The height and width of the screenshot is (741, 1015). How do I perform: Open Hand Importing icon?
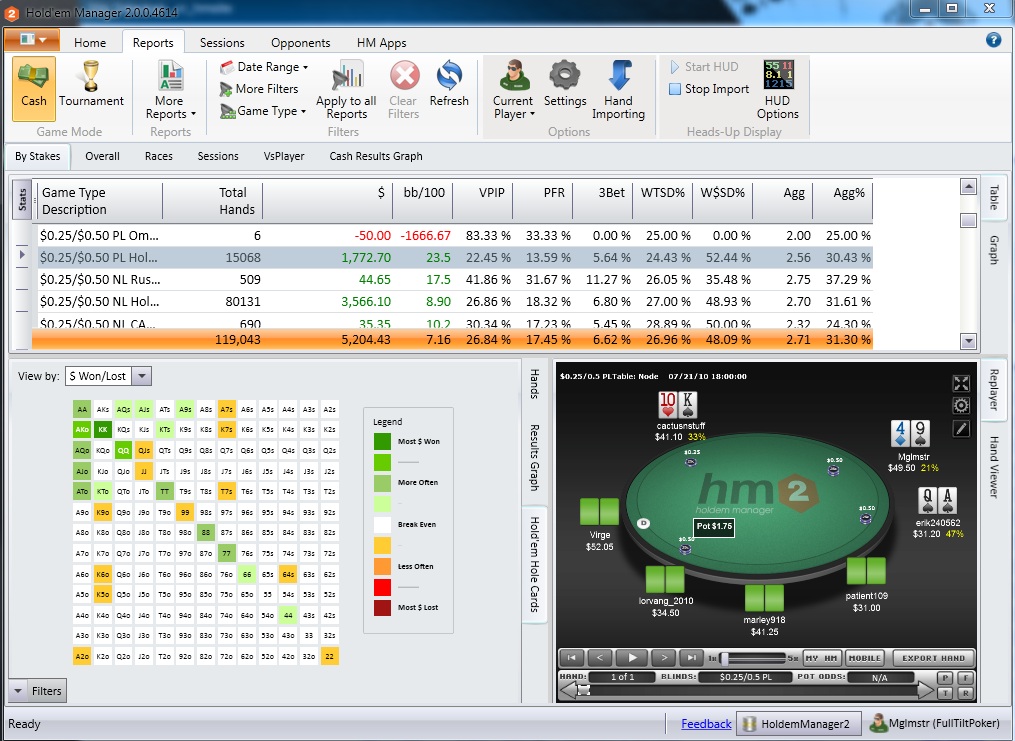click(619, 75)
